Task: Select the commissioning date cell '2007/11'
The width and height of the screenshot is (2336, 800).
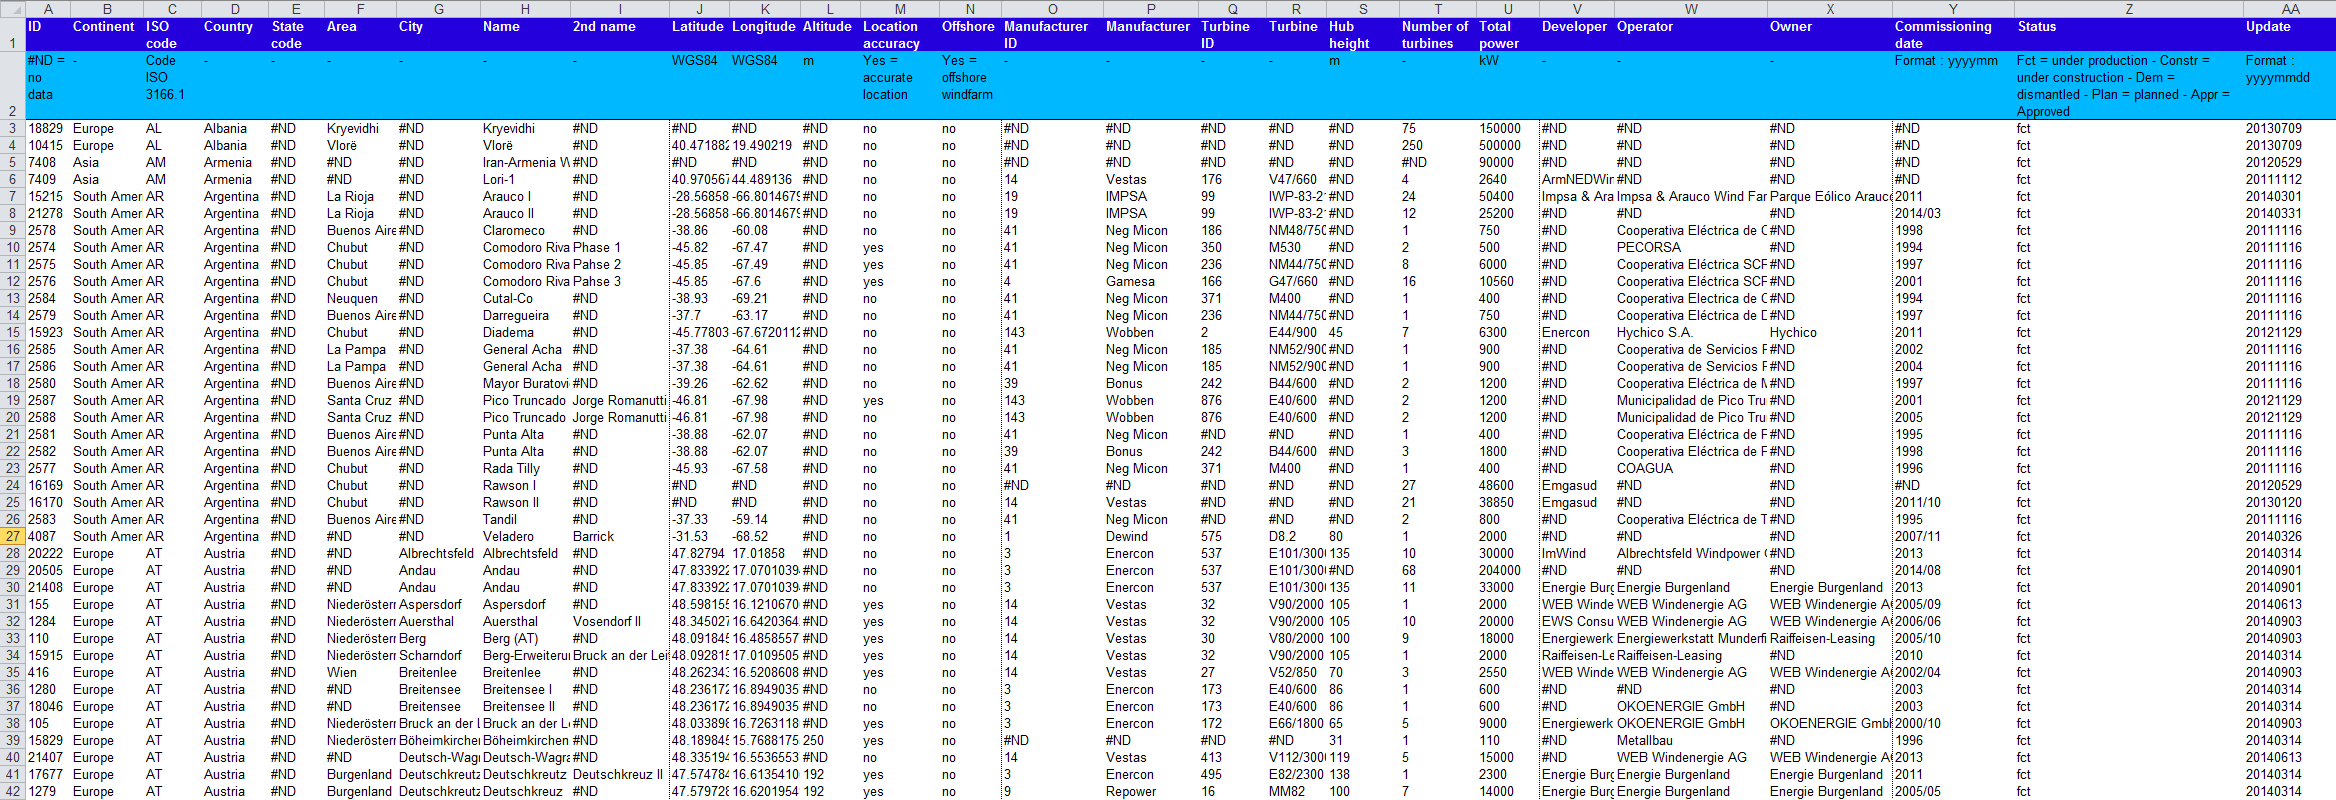Action: click(1953, 536)
